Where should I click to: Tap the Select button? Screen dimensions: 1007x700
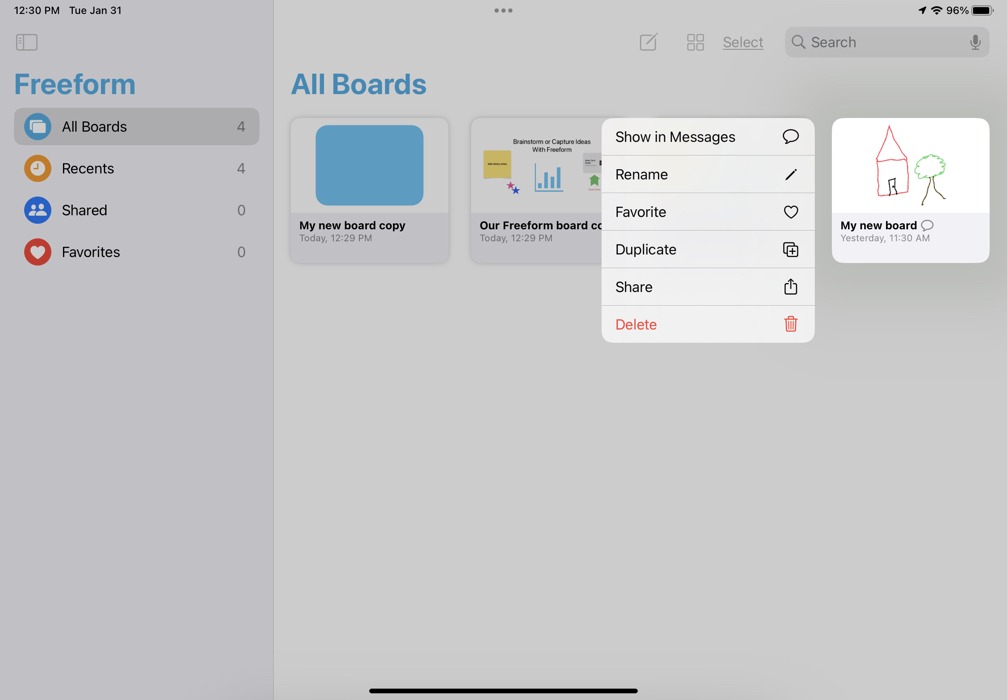pos(743,42)
